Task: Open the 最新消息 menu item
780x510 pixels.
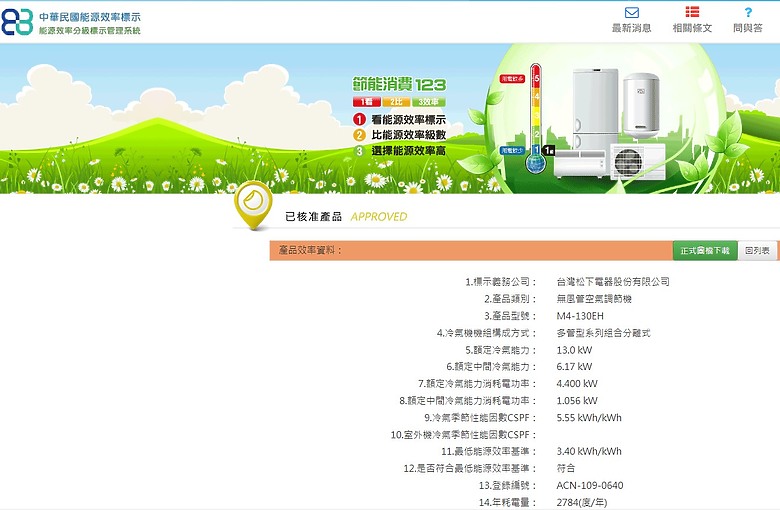Action: (x=631, y=28)
